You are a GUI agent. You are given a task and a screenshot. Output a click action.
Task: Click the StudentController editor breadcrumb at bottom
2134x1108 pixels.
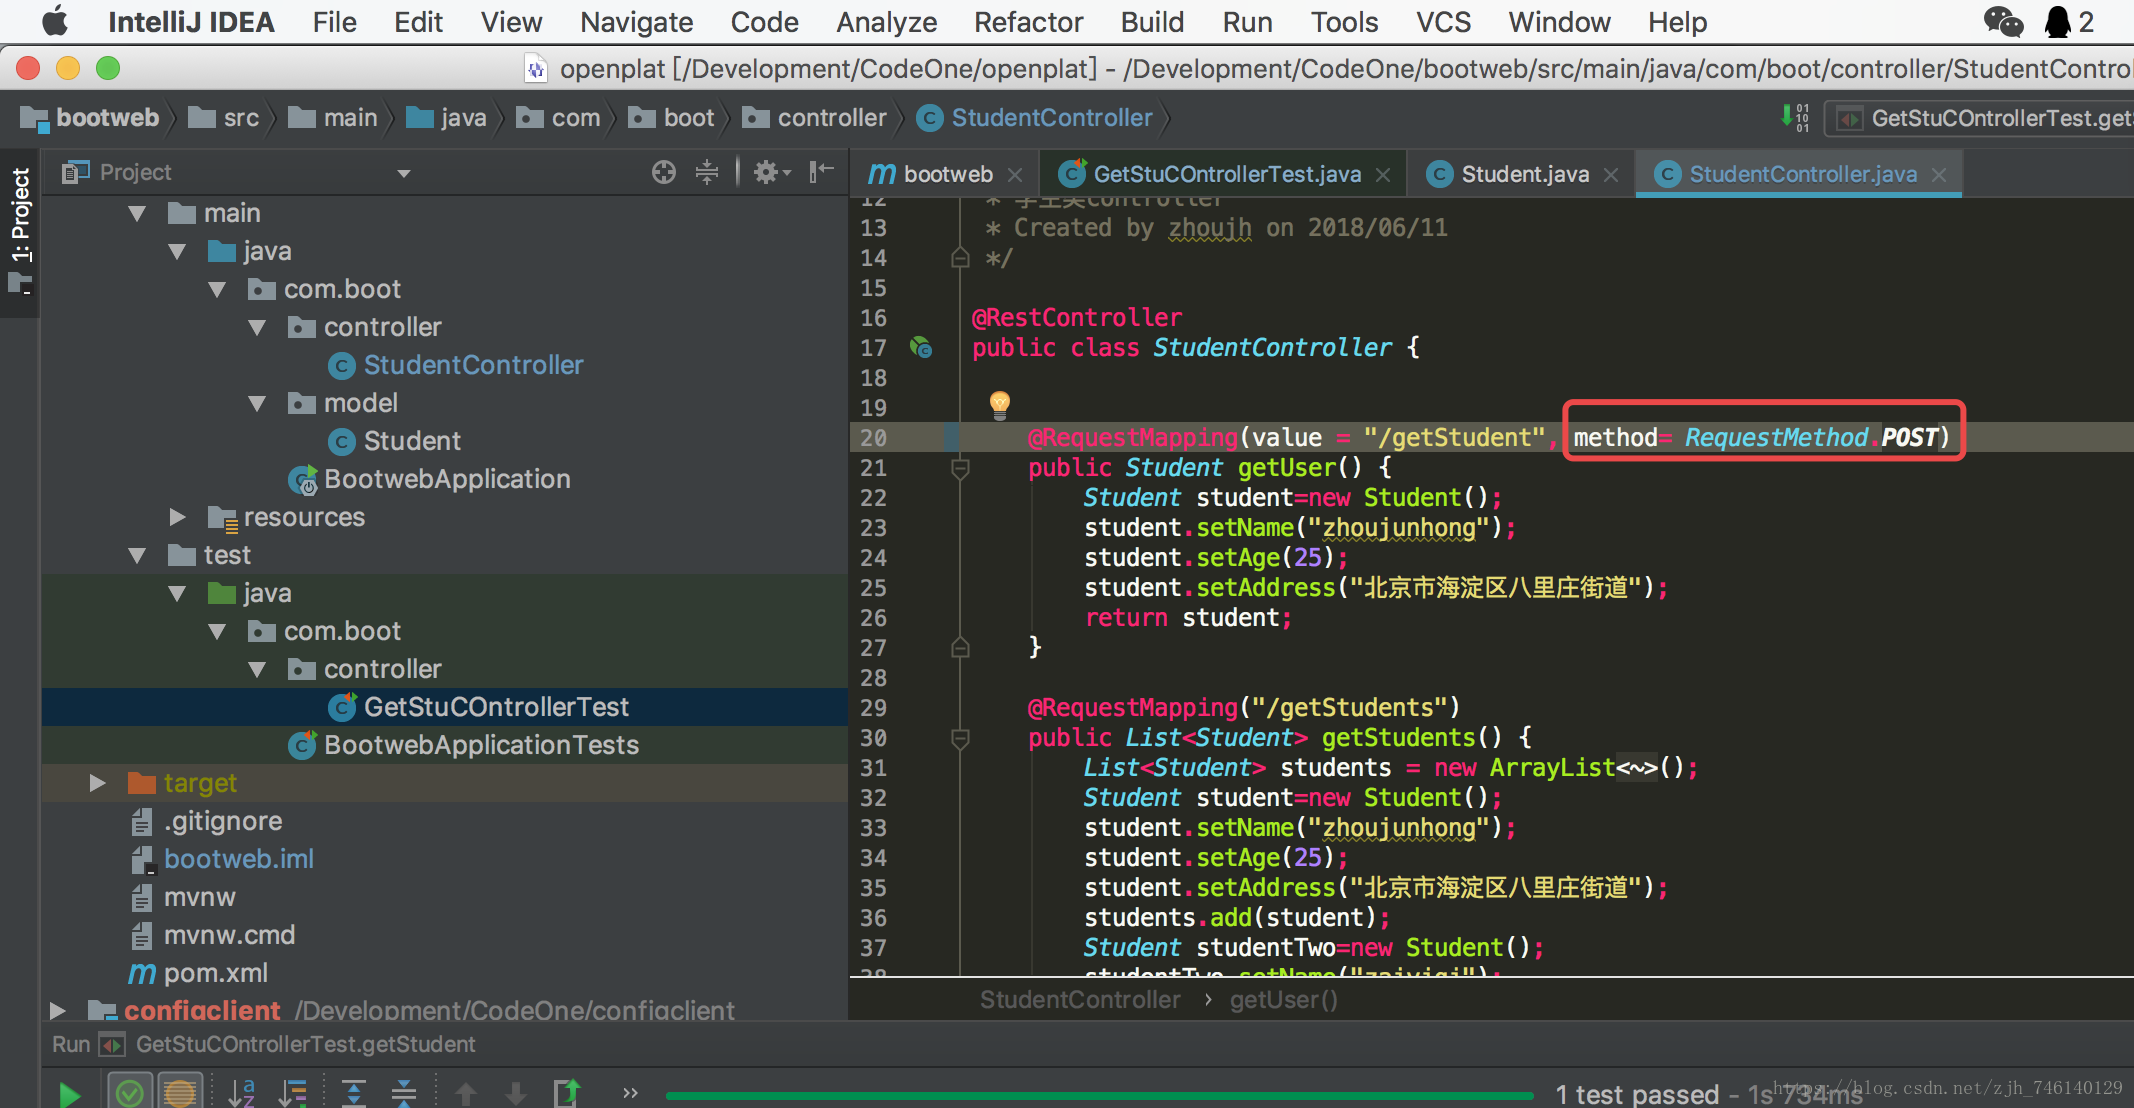point(1079,1000)
